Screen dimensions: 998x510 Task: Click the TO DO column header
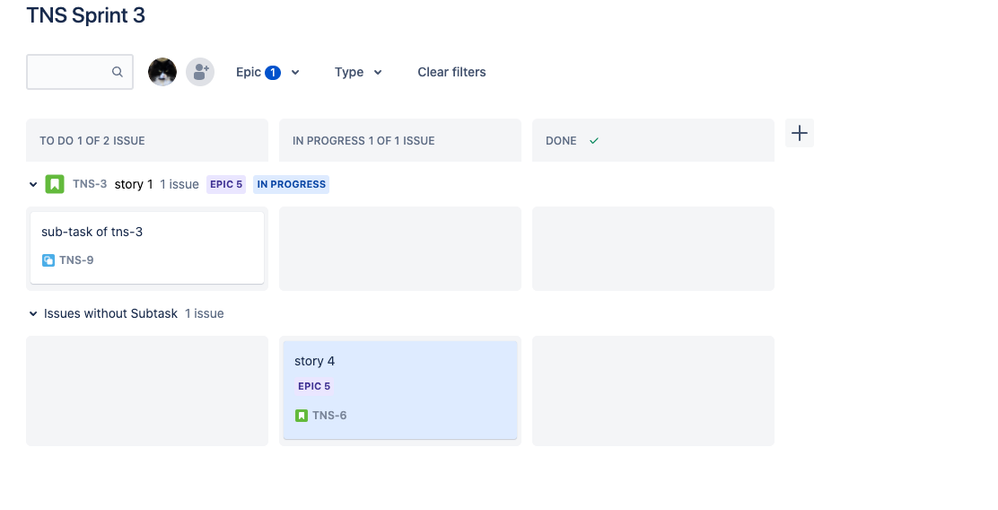147,141
